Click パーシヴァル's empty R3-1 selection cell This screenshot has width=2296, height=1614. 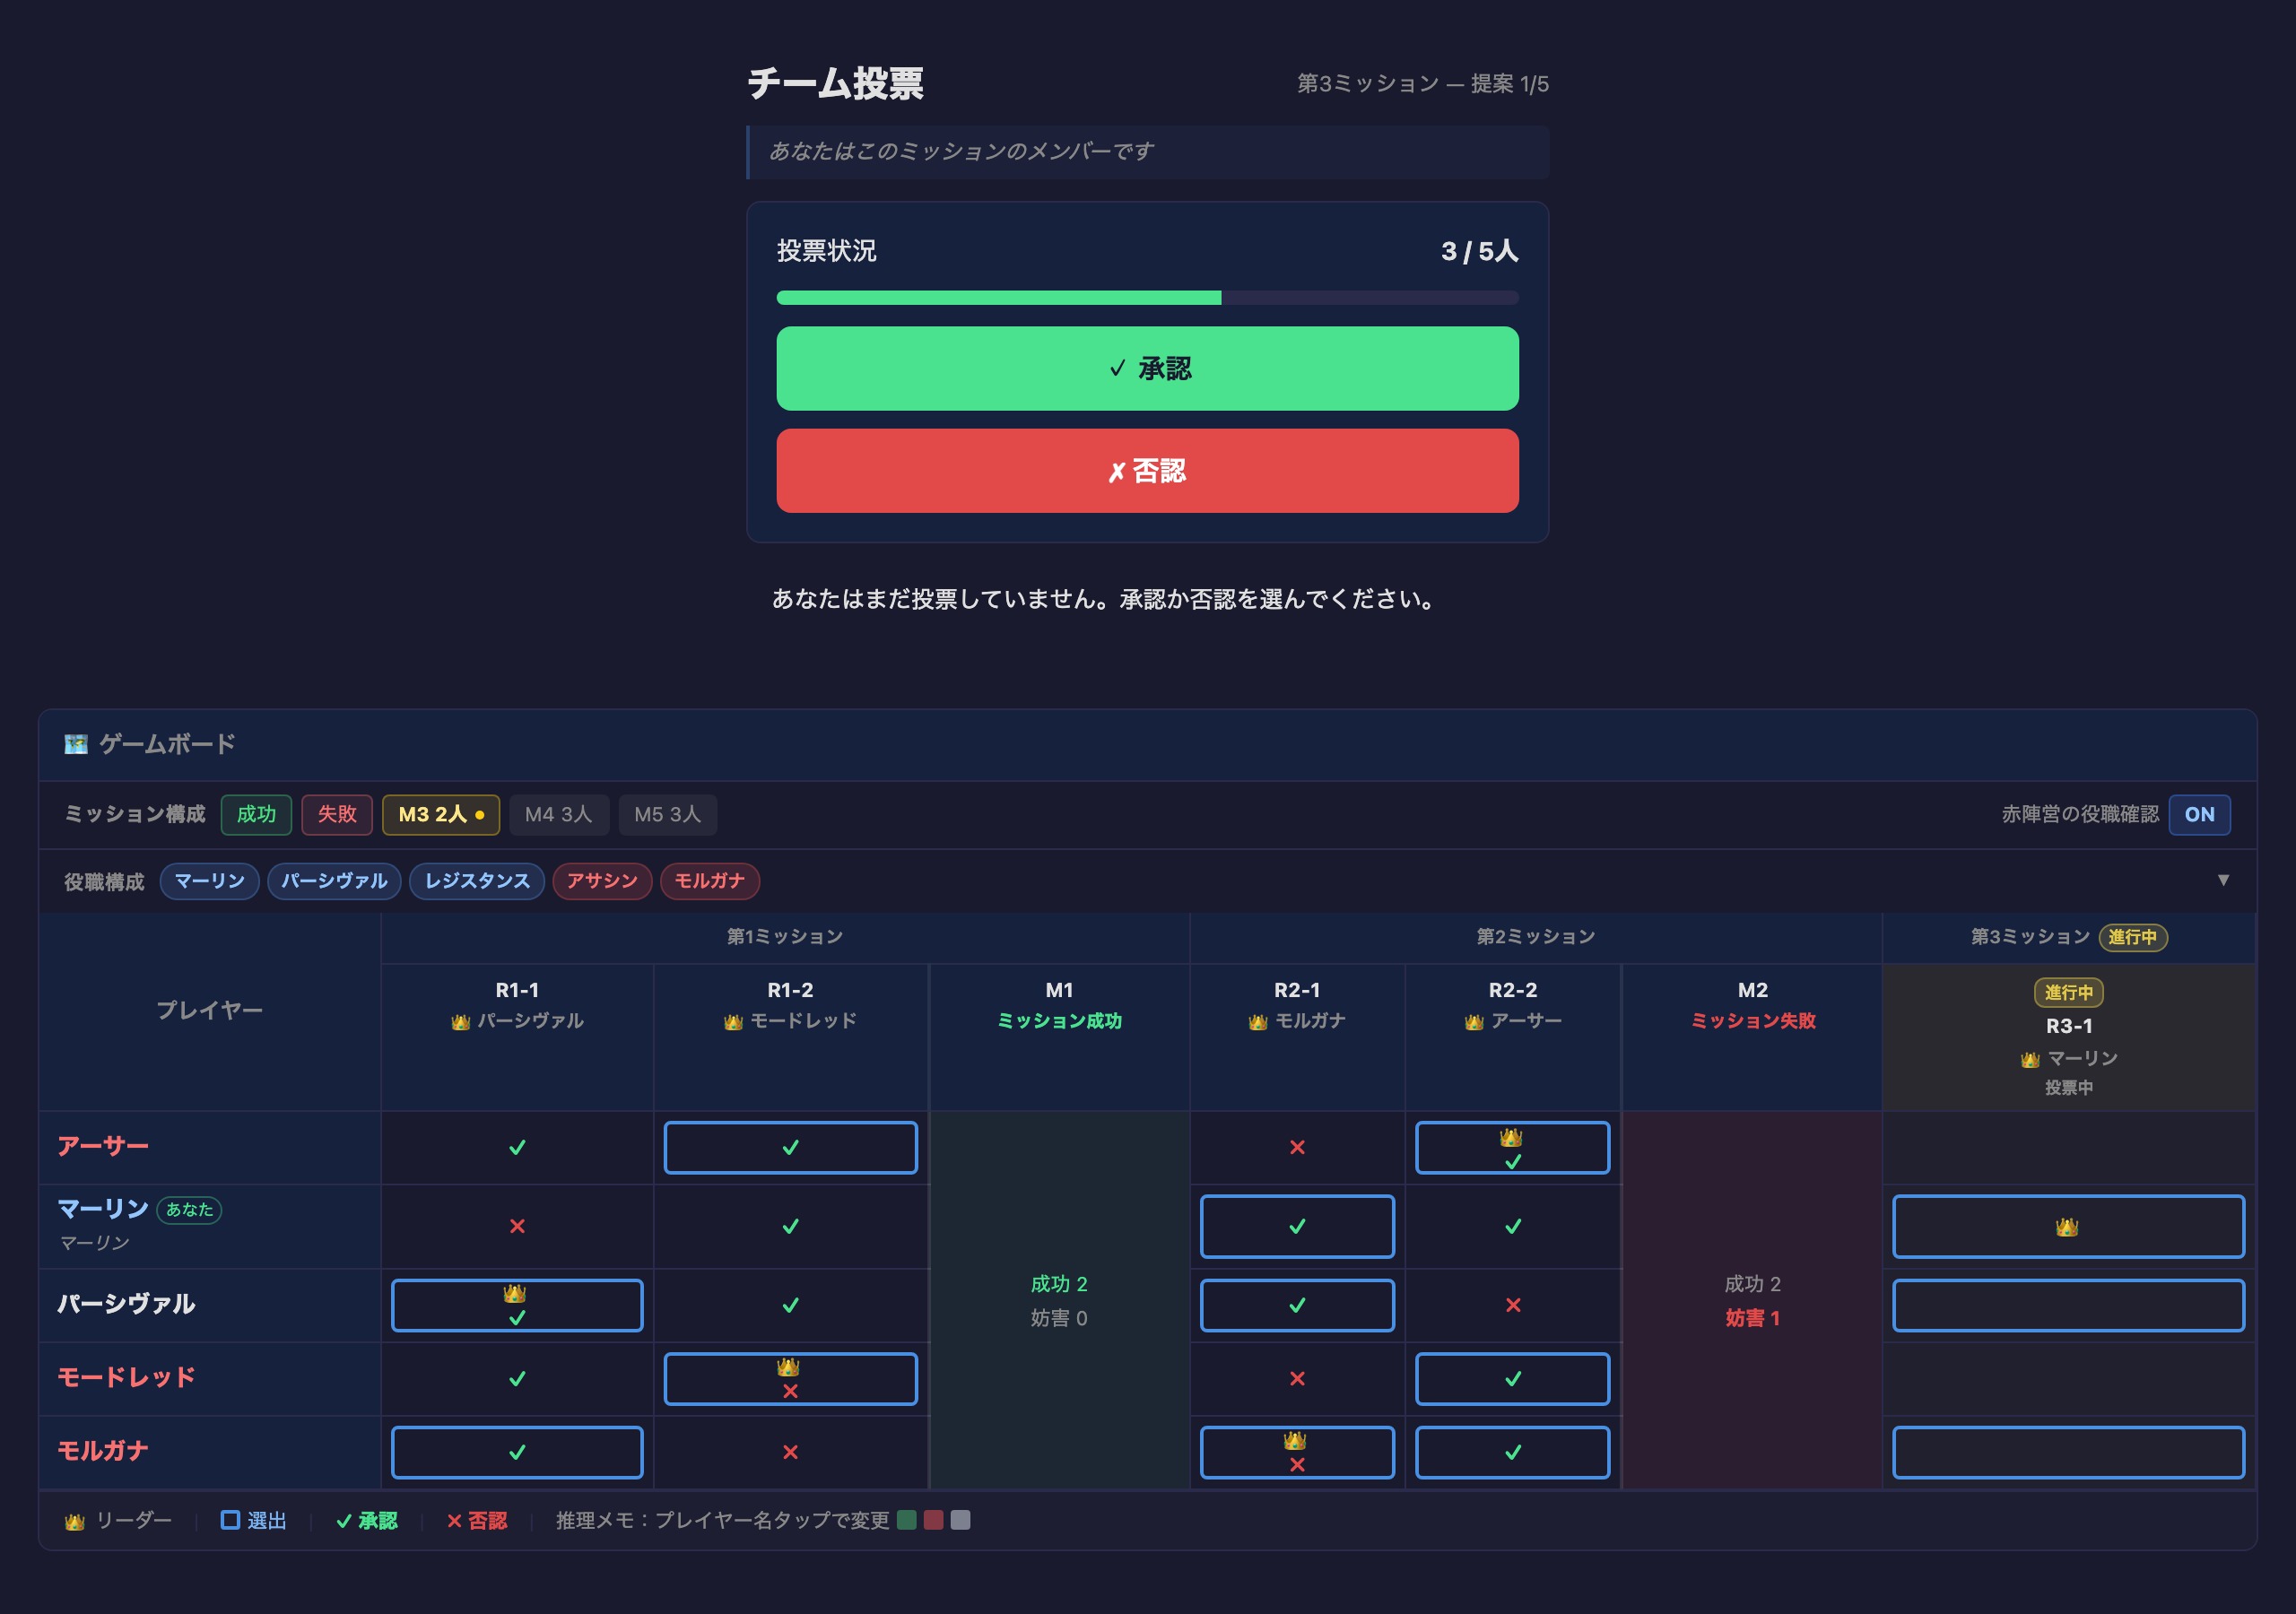(x=2068, y=1305)
